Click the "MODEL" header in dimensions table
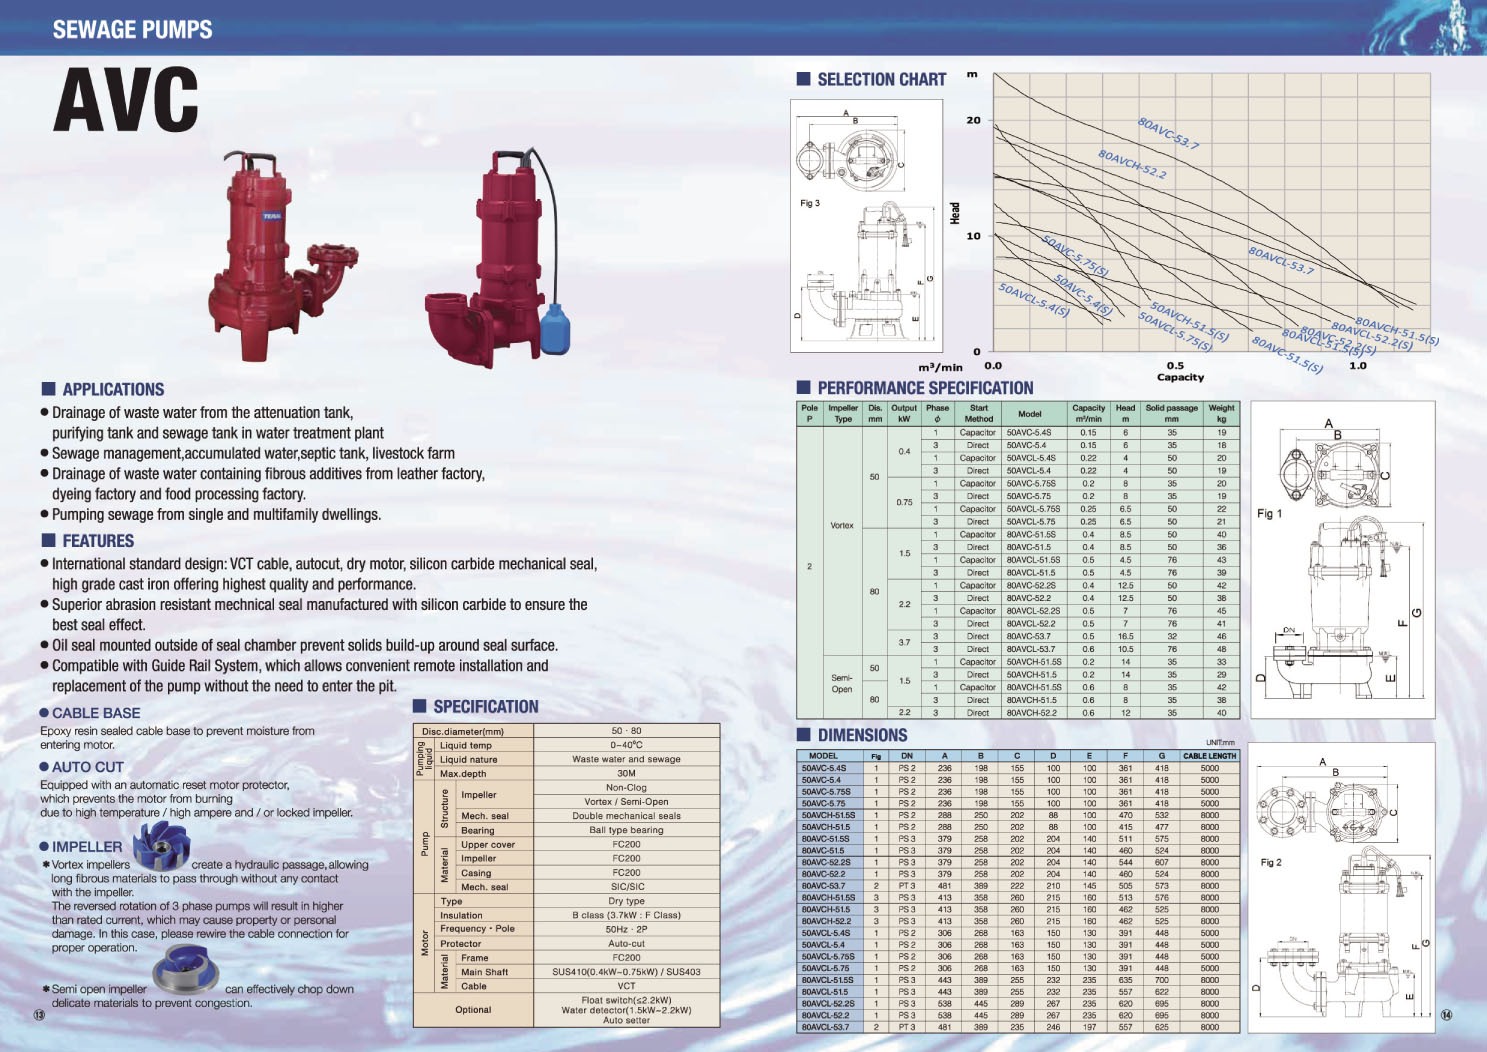This screenshot has height=1052, width=1487. click(x=823, y=756)
